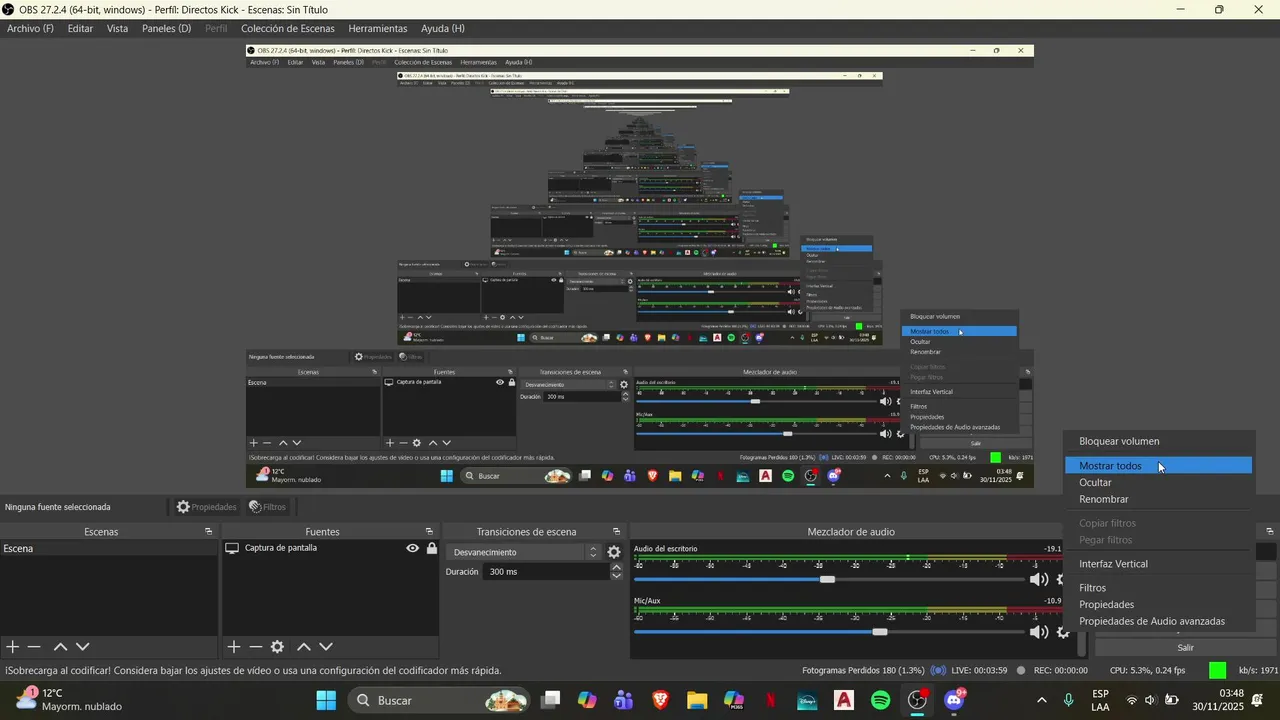Open the Herramientas menu

[378, 28]
